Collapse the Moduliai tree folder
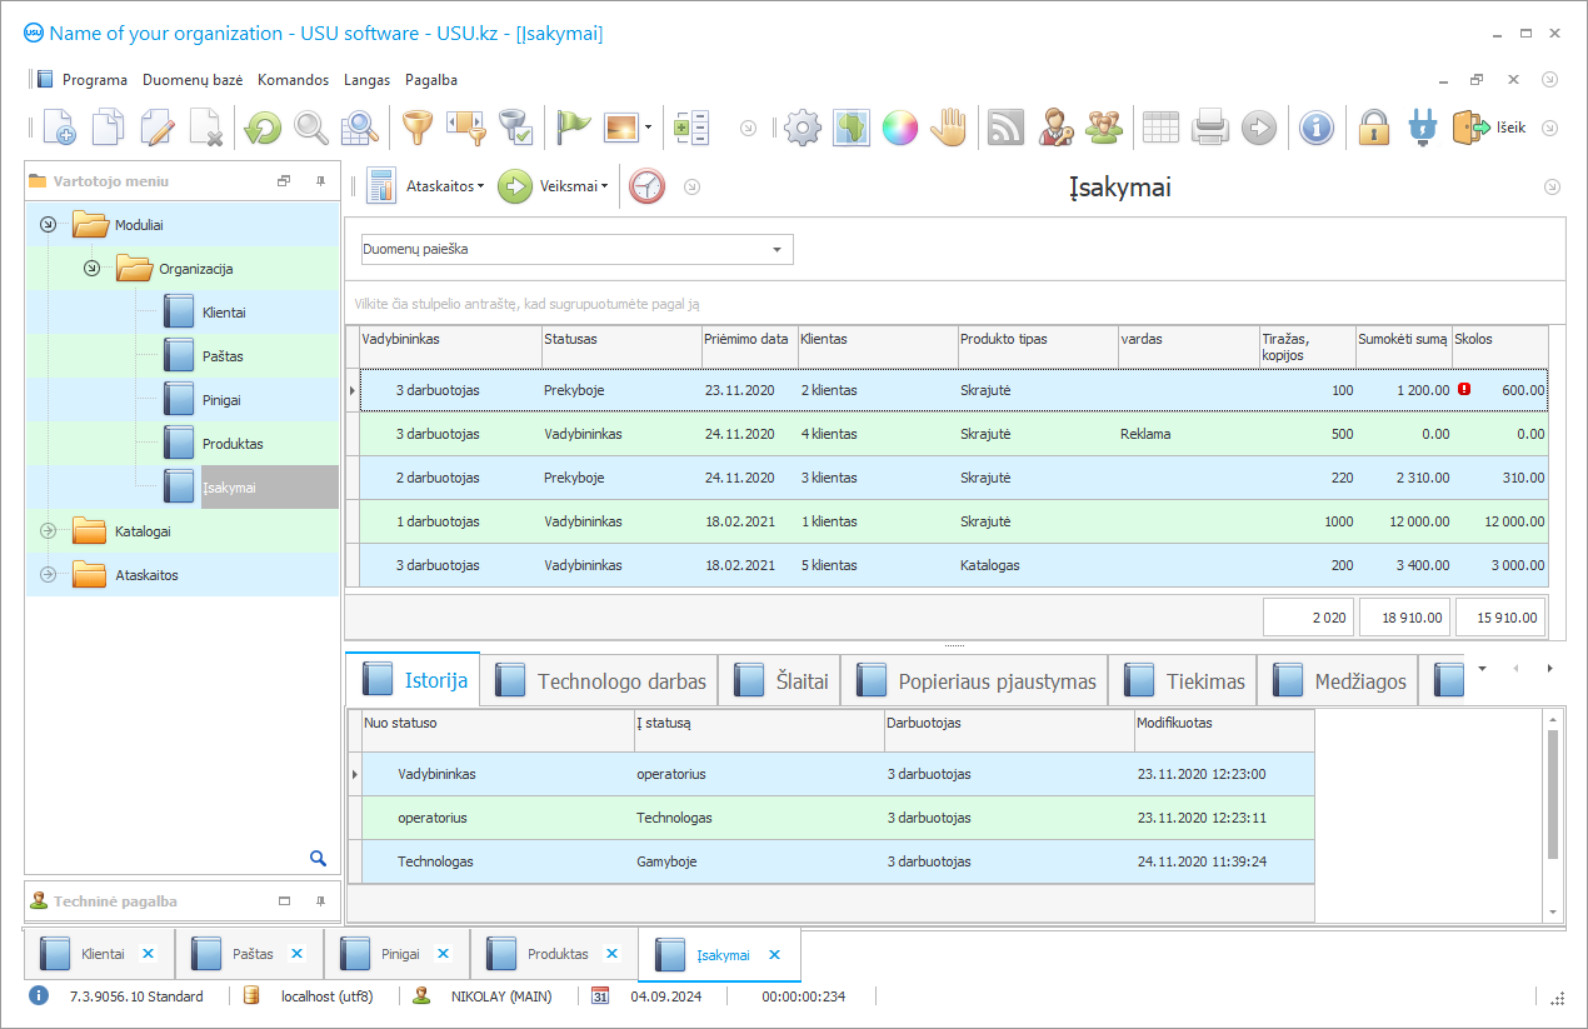1588x1029 pixels. coord(48,225)
